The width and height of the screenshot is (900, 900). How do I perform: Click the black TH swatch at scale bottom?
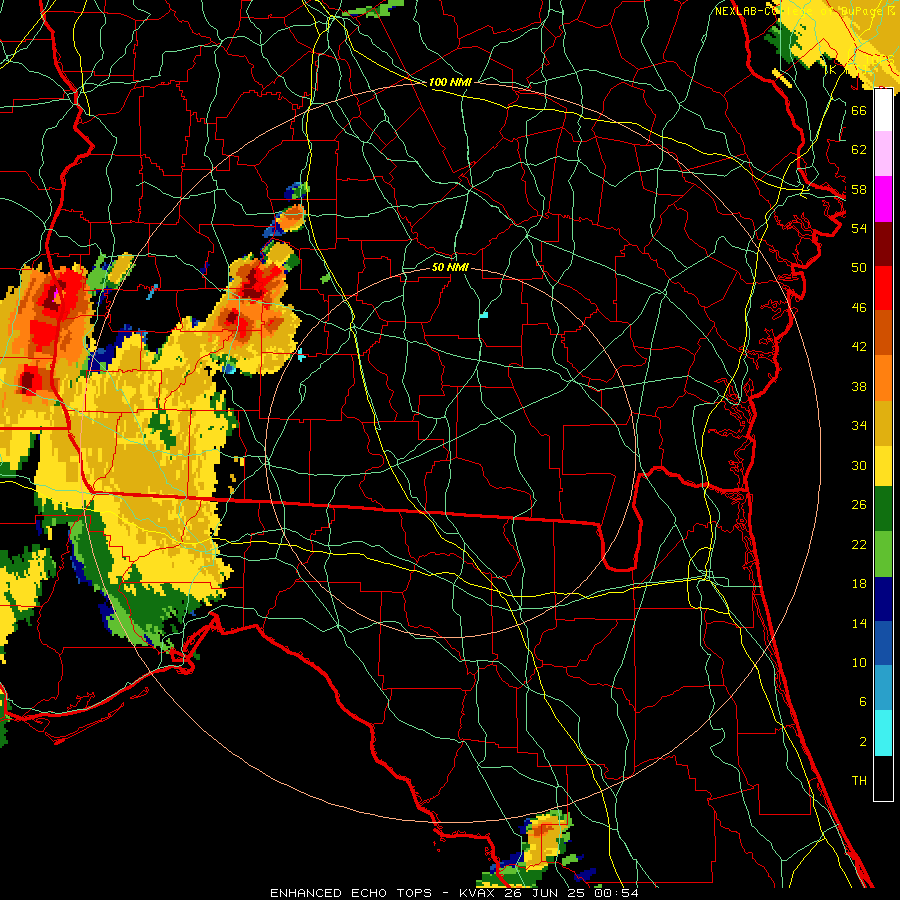[883, 778]
